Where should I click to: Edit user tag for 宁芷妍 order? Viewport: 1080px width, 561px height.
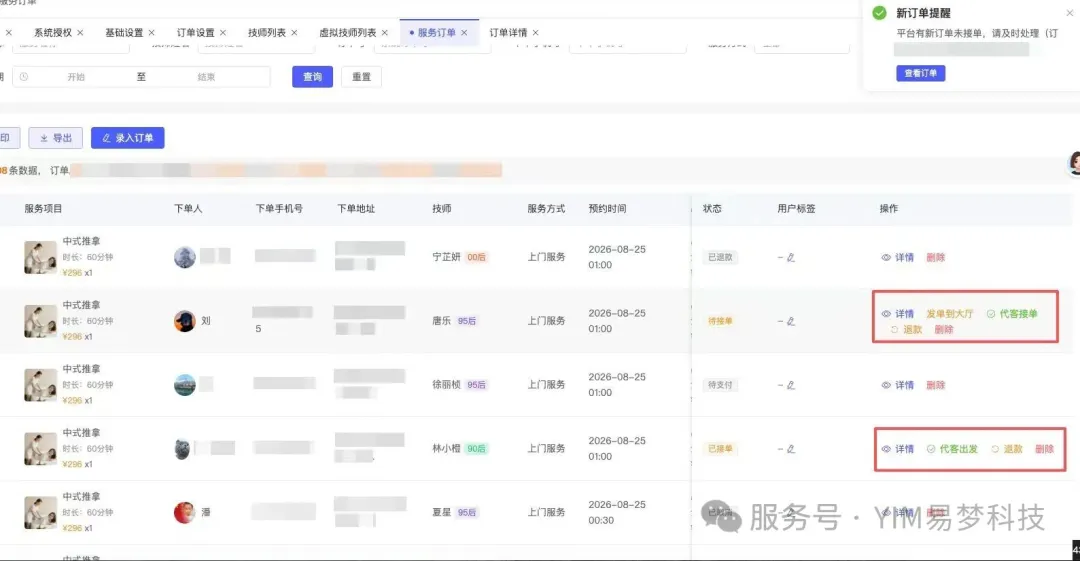coord(791,258)
